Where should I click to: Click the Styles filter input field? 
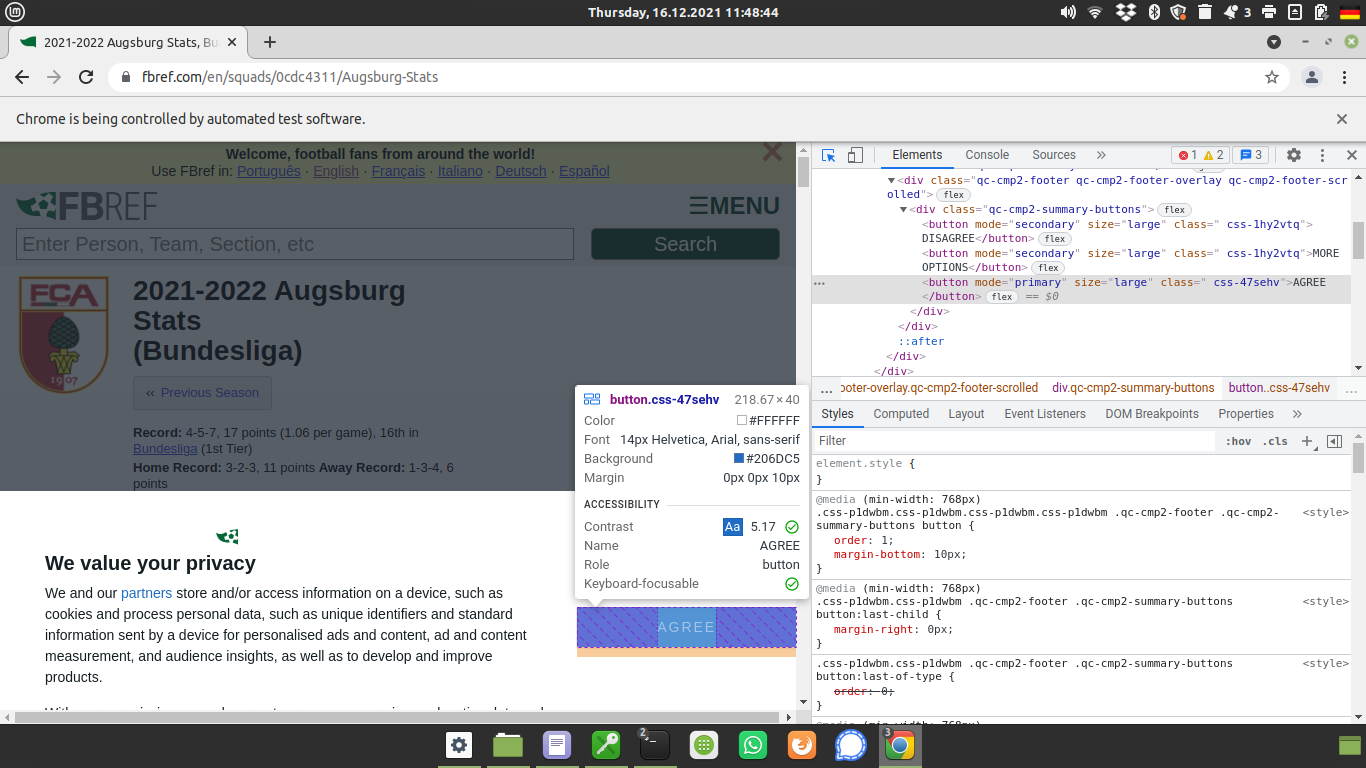pyautogui.click(x=1013, y=441)
